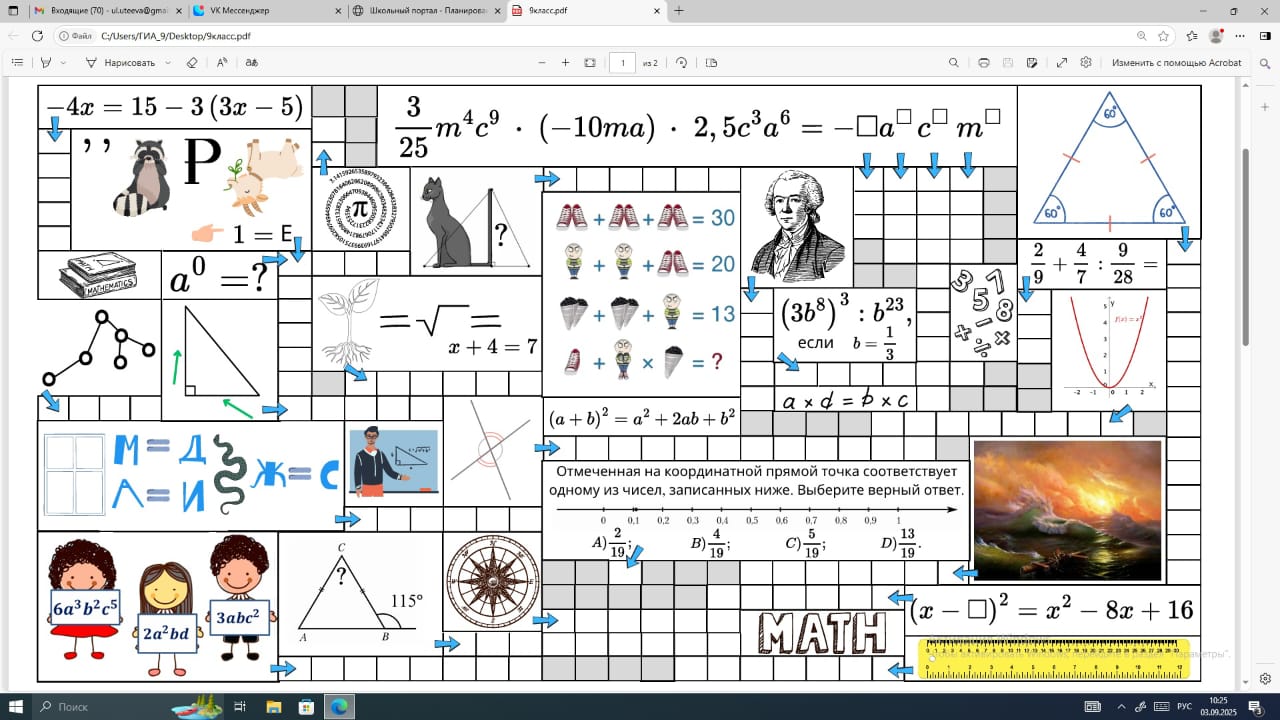Open find in PDF search icon

(954, 62)
